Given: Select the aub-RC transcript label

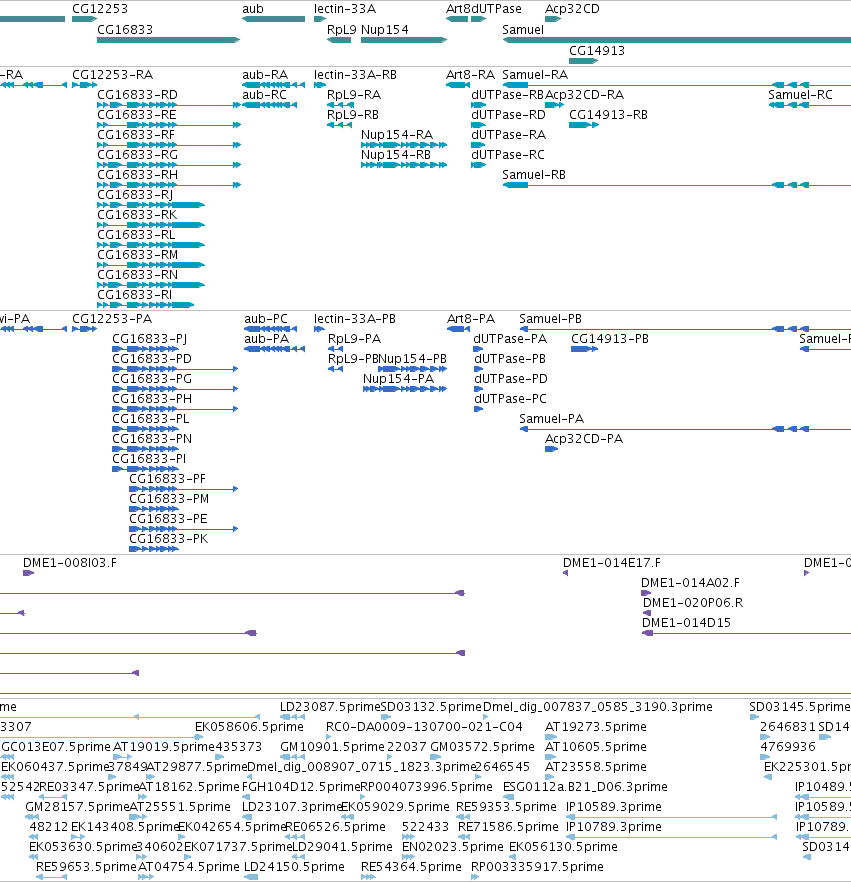Looking at the screenshot, I should pos(264,94).
